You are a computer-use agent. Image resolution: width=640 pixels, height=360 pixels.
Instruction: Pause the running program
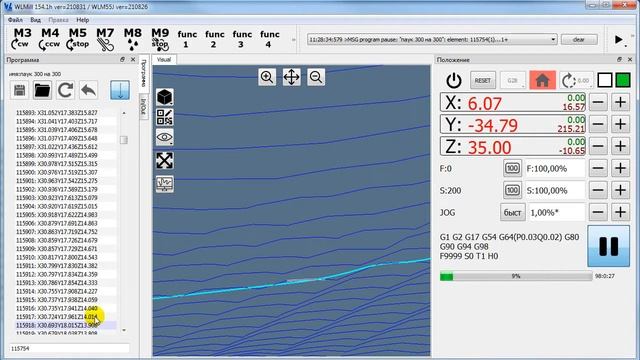point(608,246)
